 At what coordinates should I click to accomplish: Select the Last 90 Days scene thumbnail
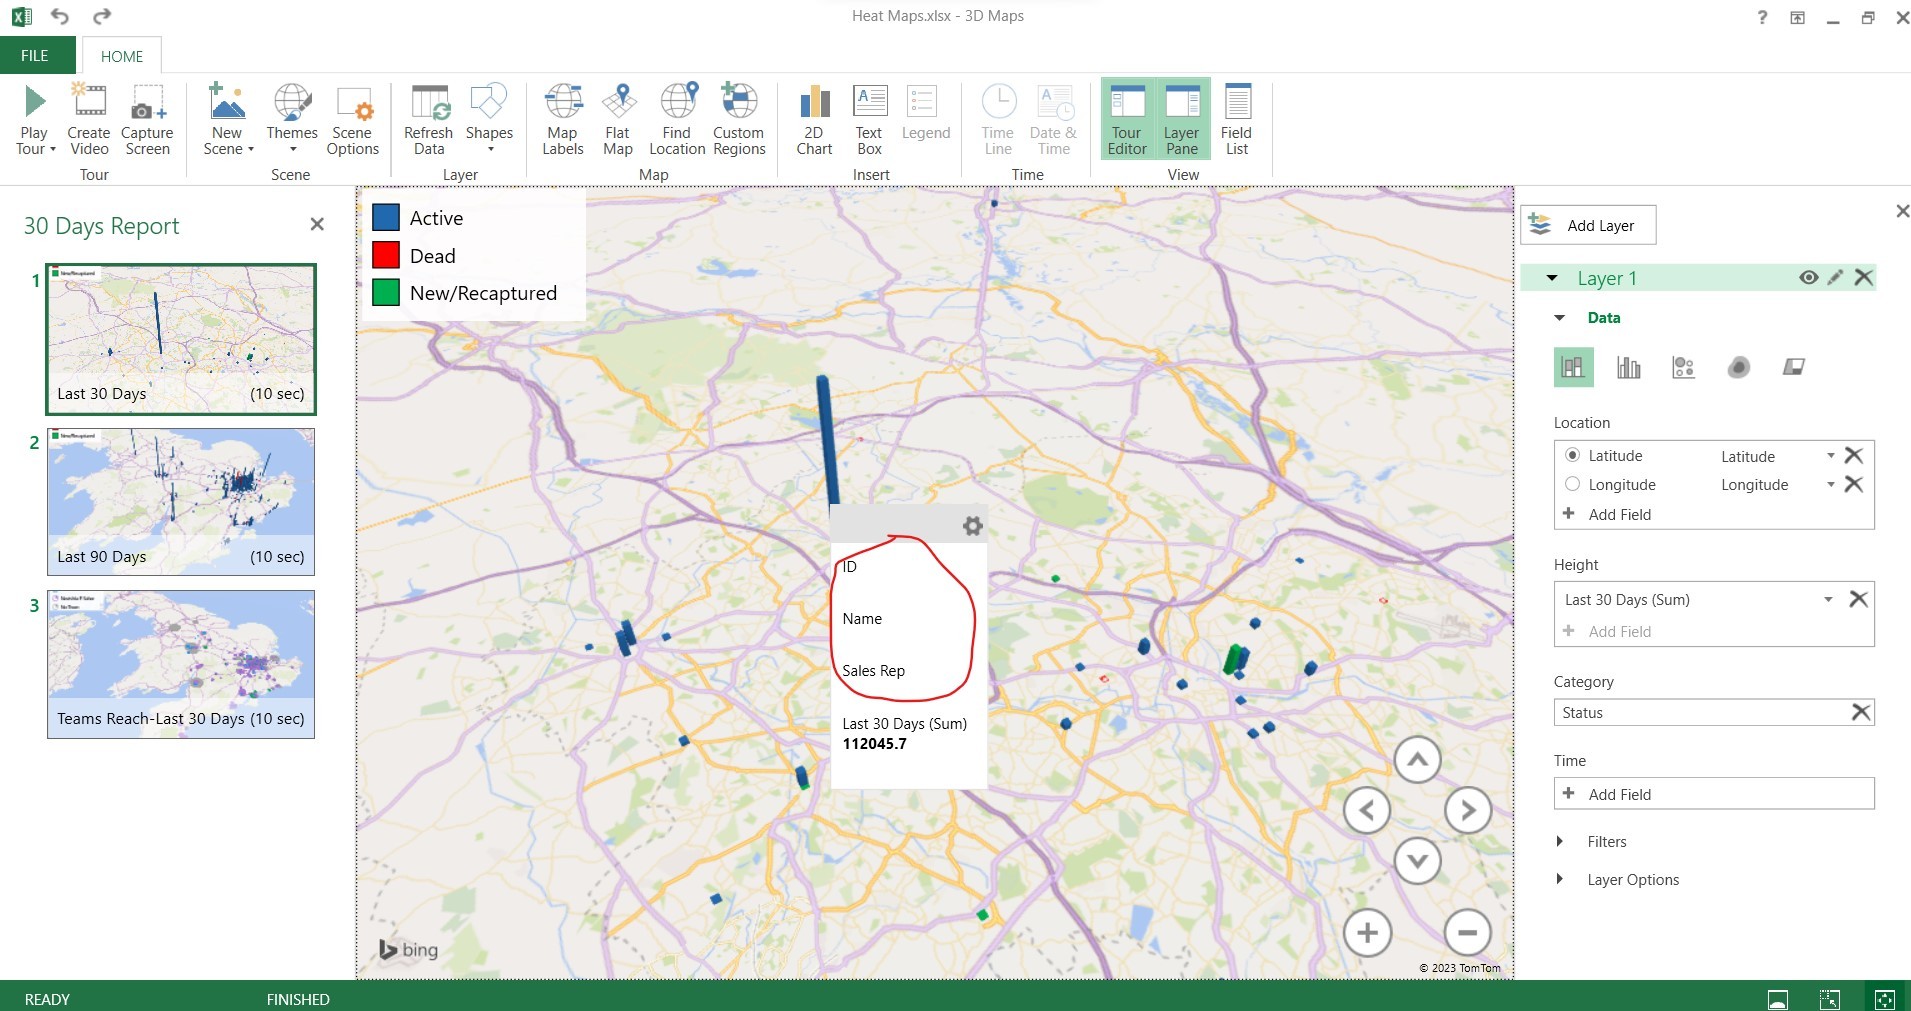click(x=181, y=501)
